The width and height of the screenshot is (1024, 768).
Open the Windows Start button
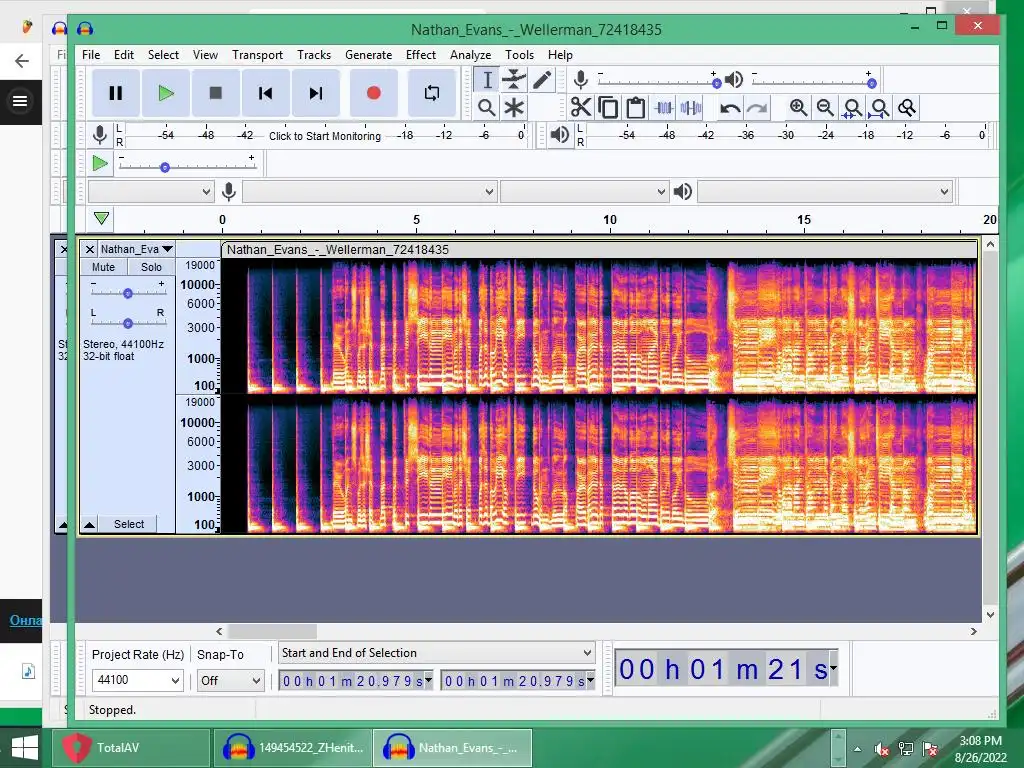pyautogui.click(x=25, y=748)
